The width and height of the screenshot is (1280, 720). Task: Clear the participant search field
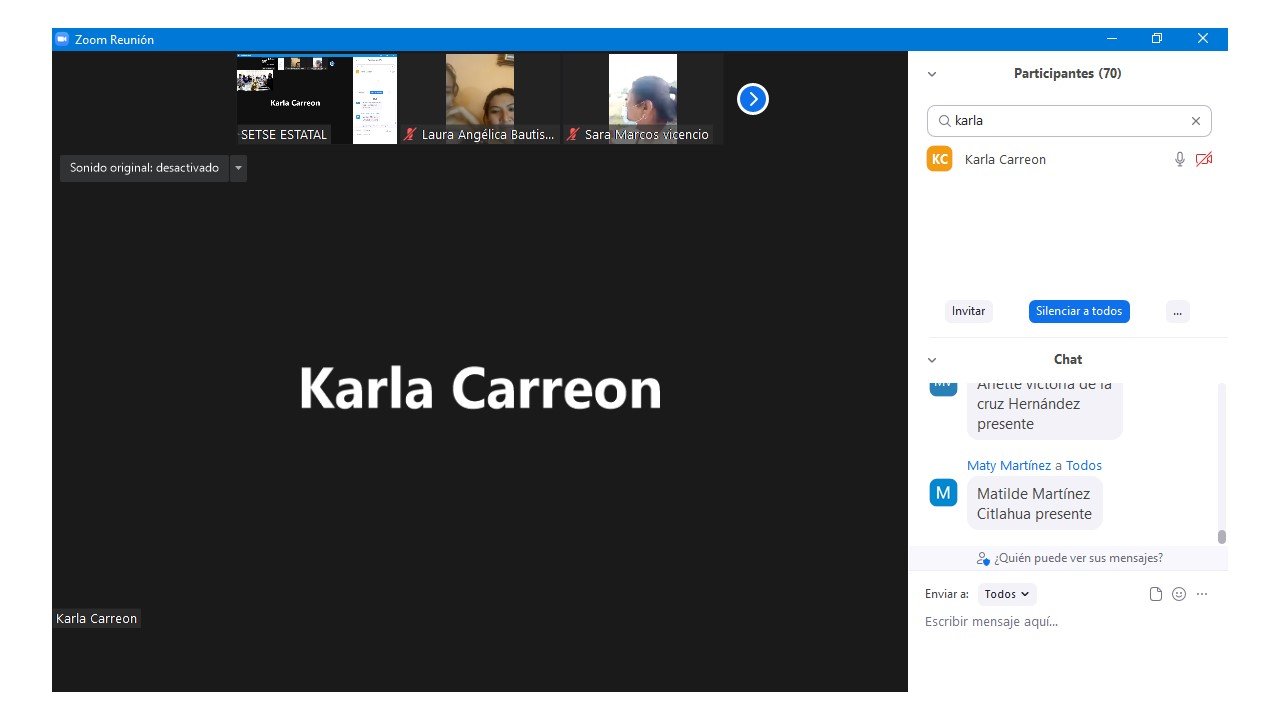(x=1195, y=121)
